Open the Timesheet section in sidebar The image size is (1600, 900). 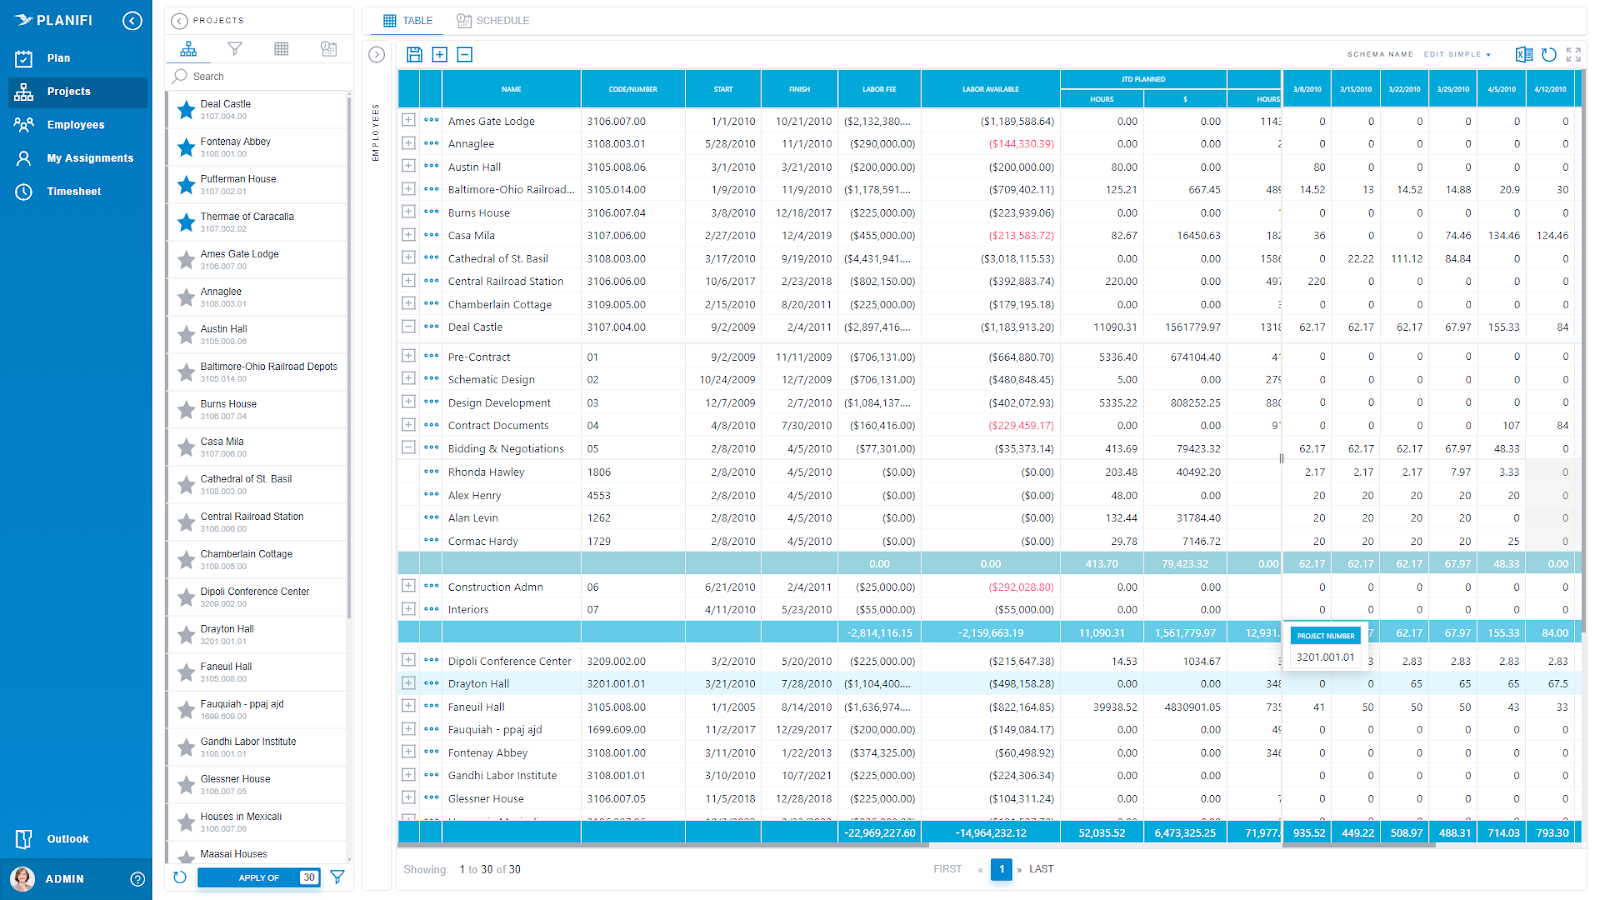[x=75, y=191]
